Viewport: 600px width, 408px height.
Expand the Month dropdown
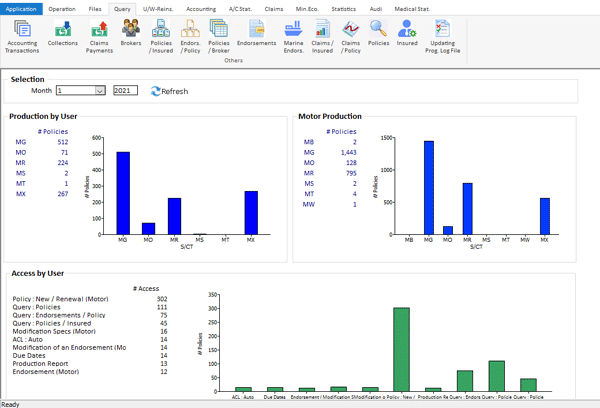click(99, 91)
